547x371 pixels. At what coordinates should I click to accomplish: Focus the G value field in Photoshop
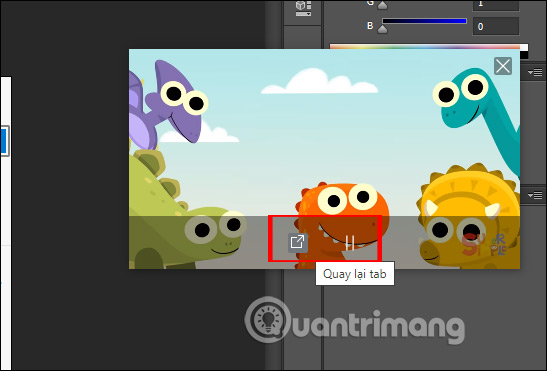[x=496, y=4]
